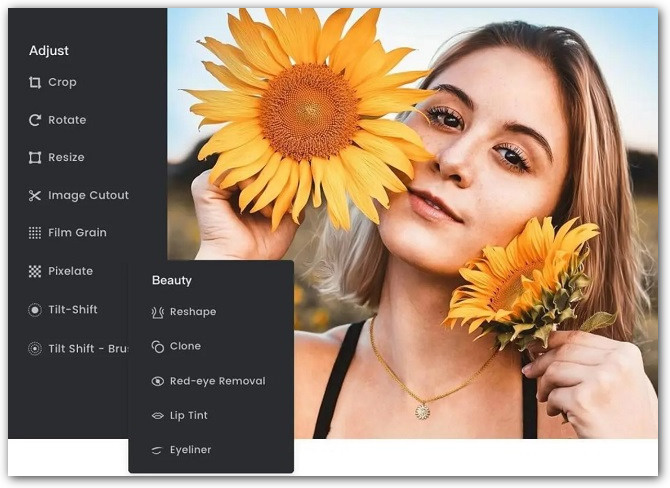The height and width of the screenshot is (488, 670).
Task: Open the Film Grain menu entry label
Action: pyautogui.click(x=77, y=233)
